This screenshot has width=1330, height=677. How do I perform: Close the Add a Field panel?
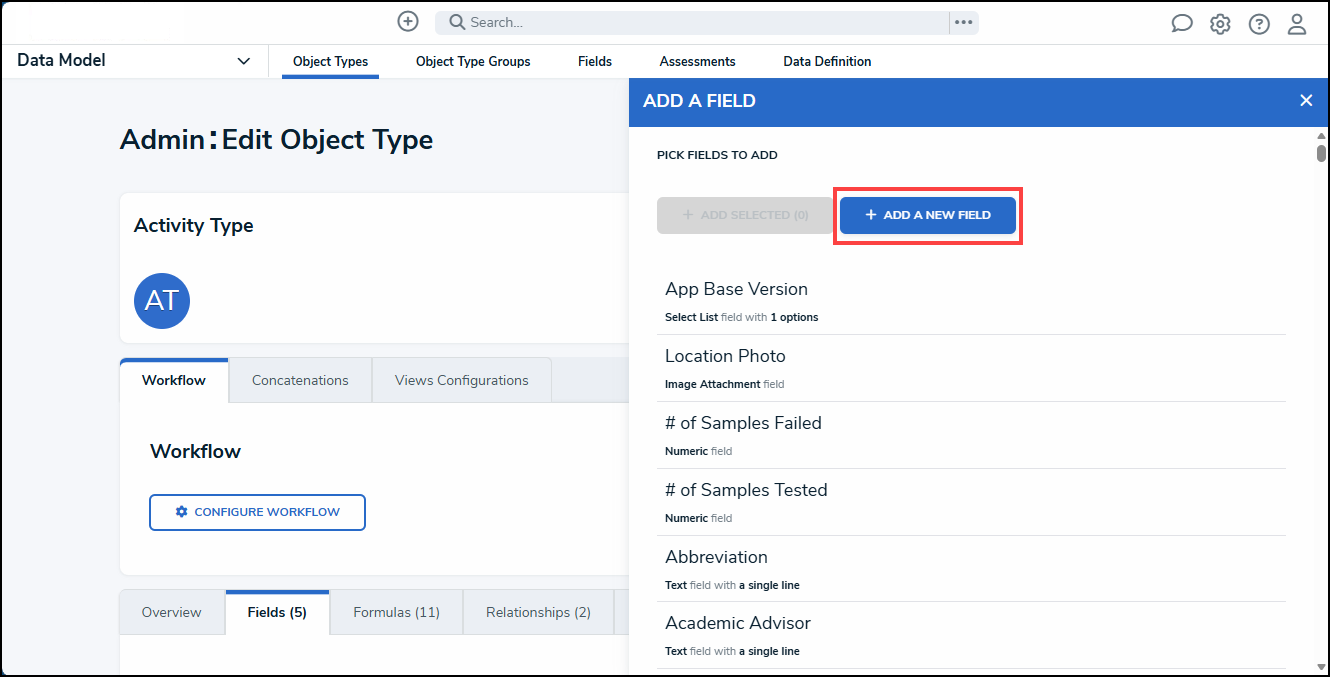click(x=1306, y=100)
